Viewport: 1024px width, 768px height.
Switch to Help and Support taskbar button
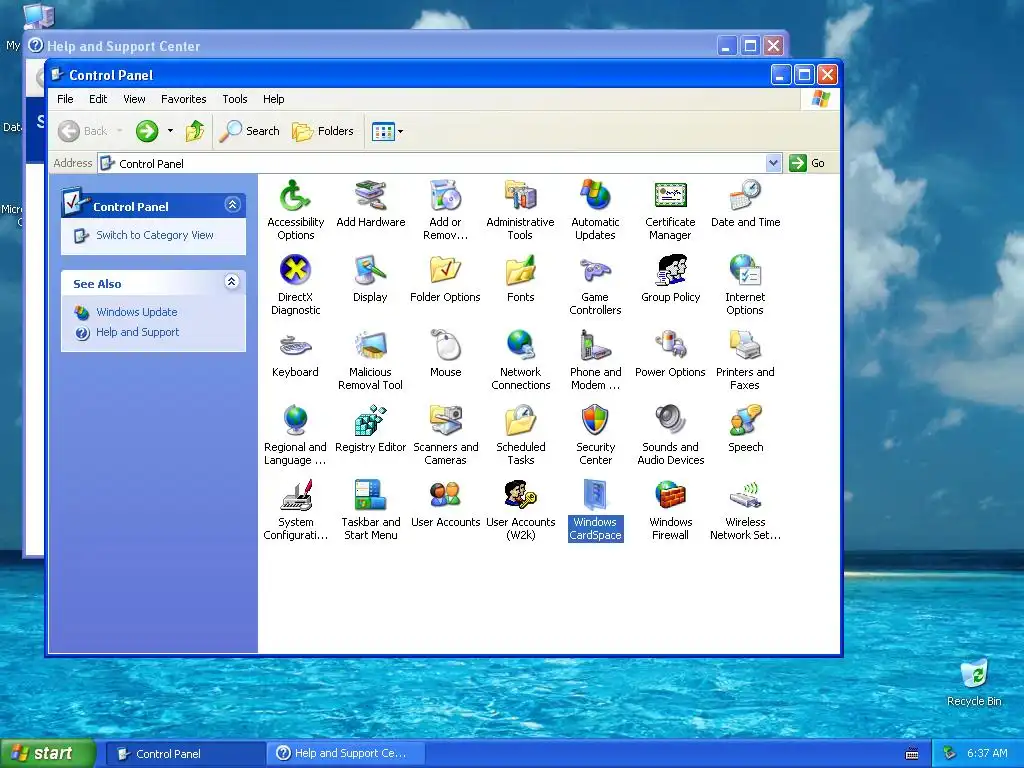coord(346,754)
